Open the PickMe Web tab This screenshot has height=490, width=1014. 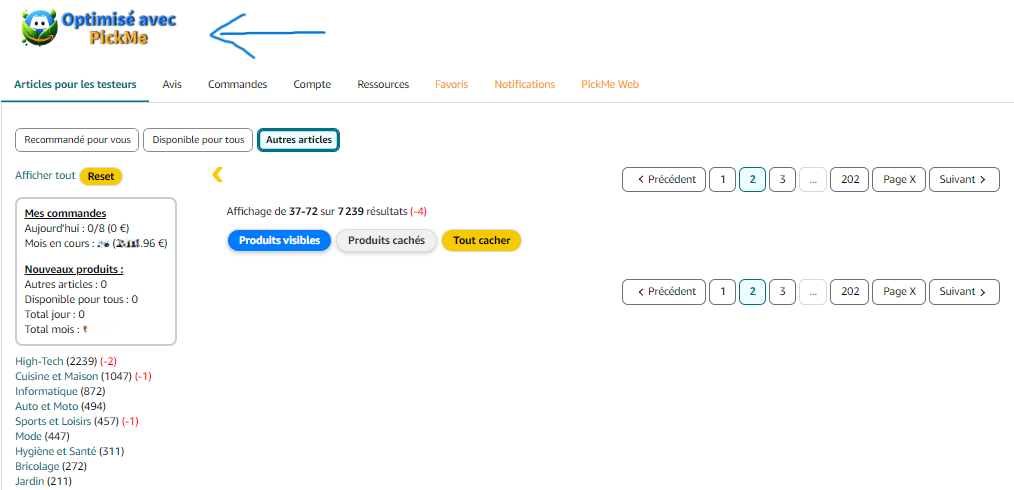pyautogui.click(x=609, y=84)
